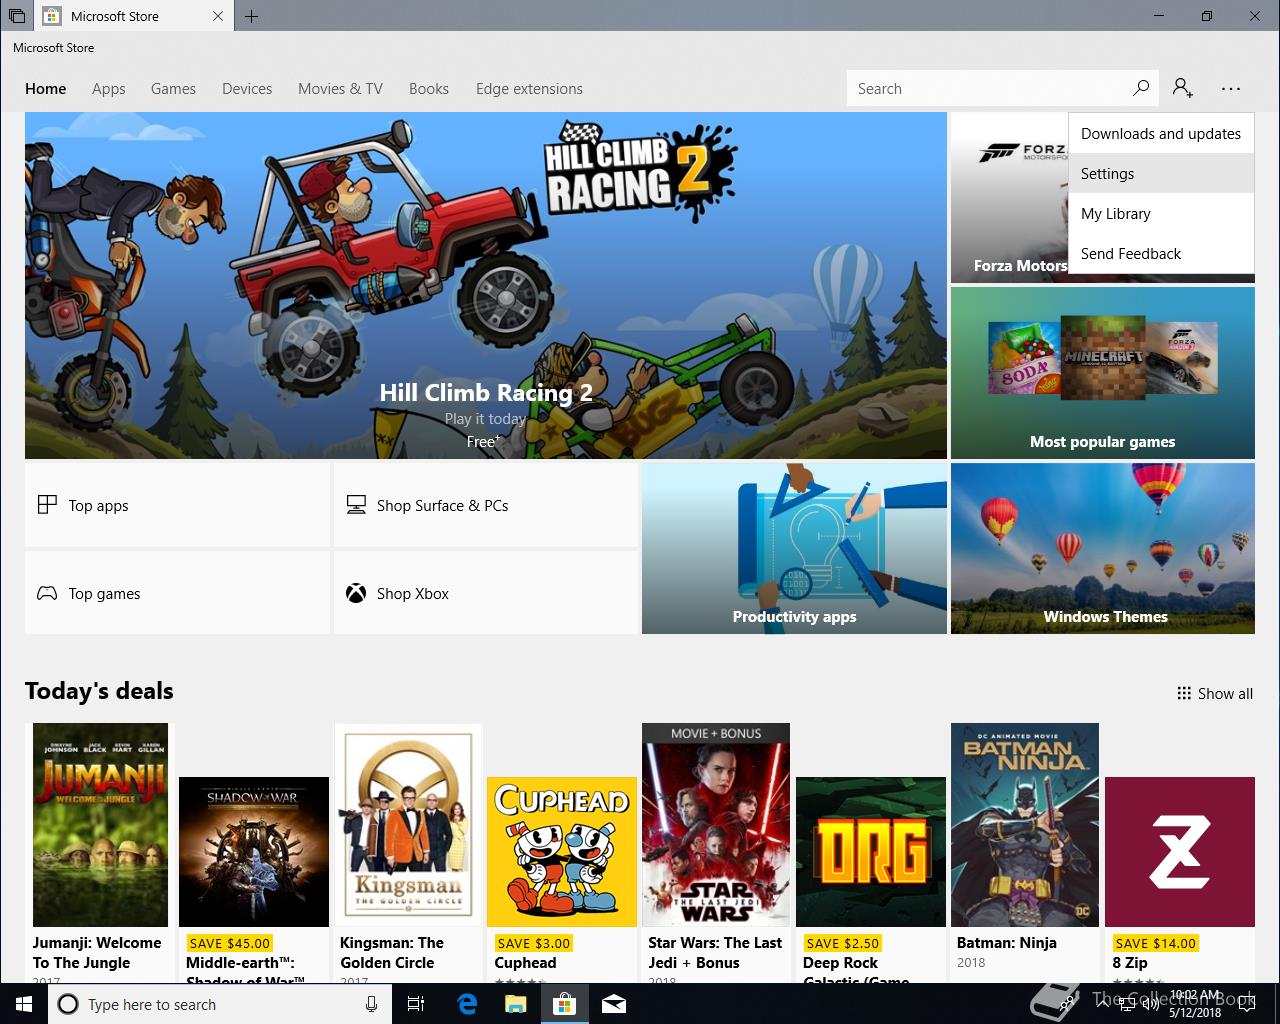Choose Send Feedback menu entry
The height and width of the screenshot is (1024, 1280).
click(1161, 253)
